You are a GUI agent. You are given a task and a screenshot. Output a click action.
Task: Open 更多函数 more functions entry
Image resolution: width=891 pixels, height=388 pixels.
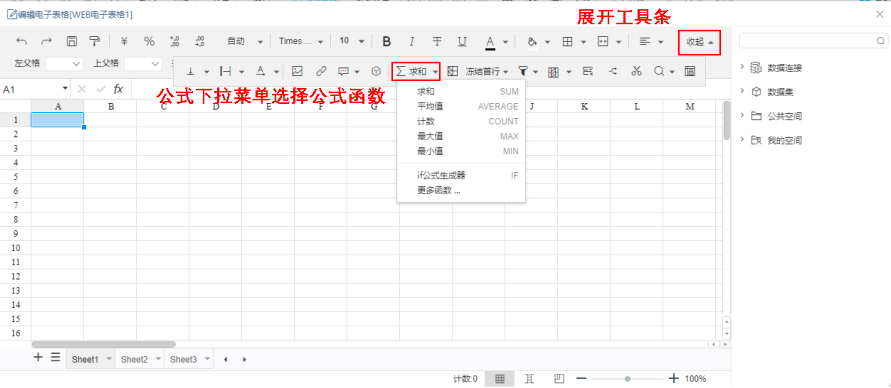461,190
